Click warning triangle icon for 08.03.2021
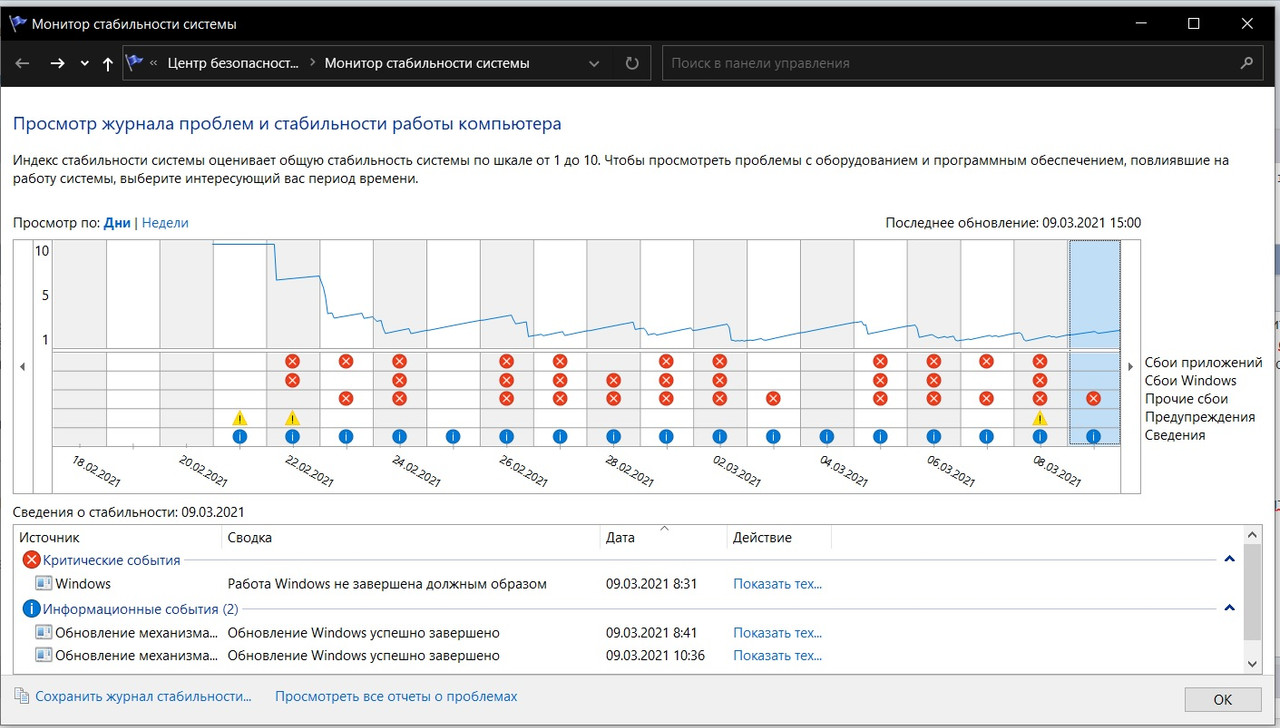 click(1040, 417)
